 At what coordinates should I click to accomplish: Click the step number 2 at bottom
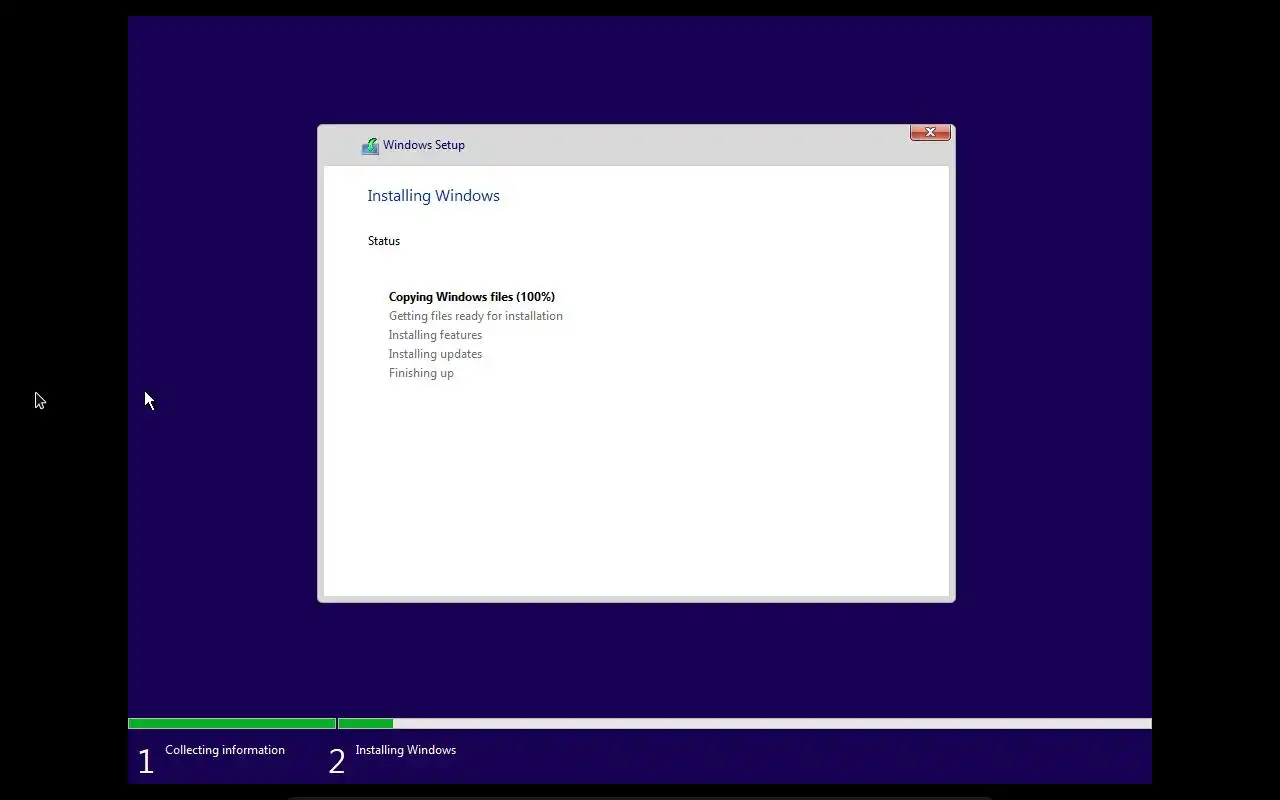337,762
